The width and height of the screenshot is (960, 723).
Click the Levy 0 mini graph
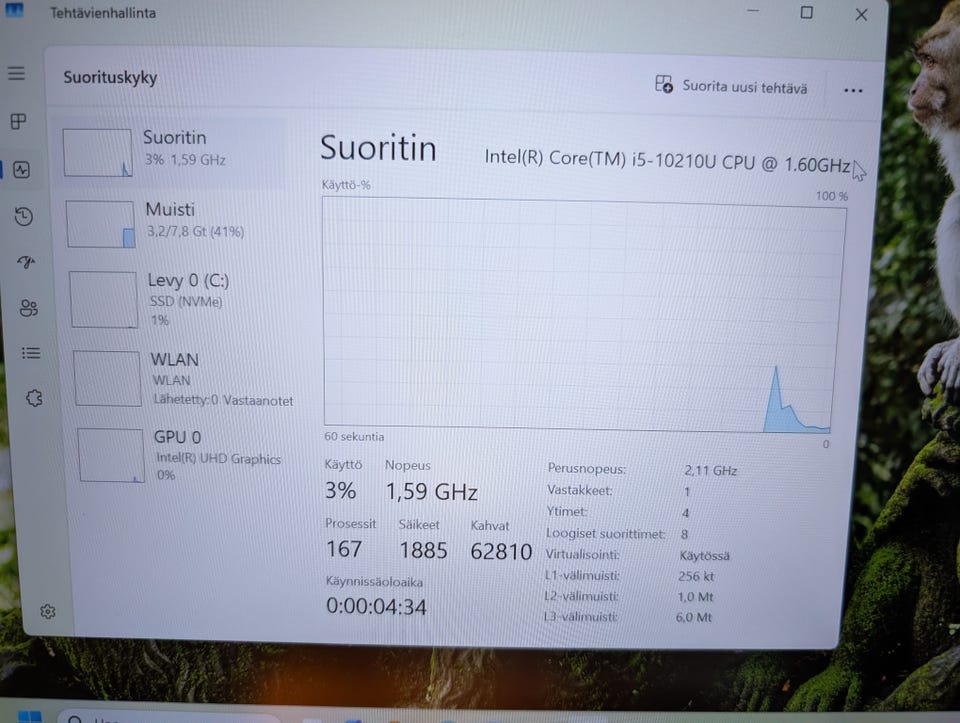[x=104, y=300]
